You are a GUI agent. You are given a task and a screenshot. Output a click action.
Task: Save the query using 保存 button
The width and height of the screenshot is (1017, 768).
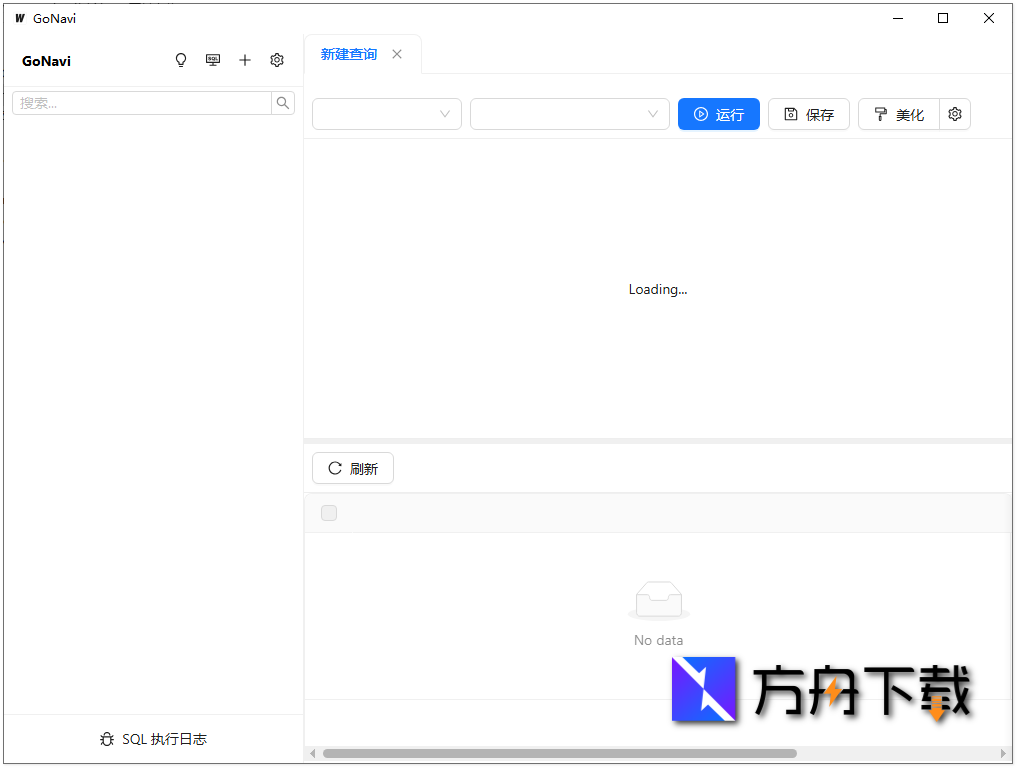(x=808, y=114)
